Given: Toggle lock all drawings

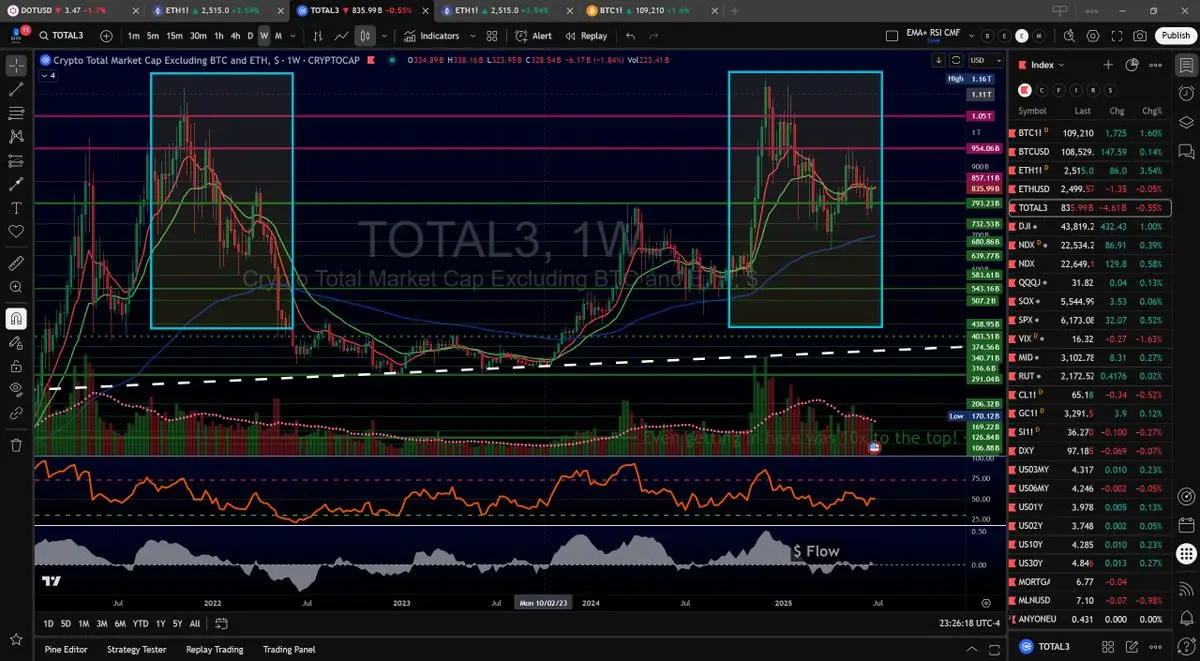Looking at the screenshot, I should pos(16,365).
